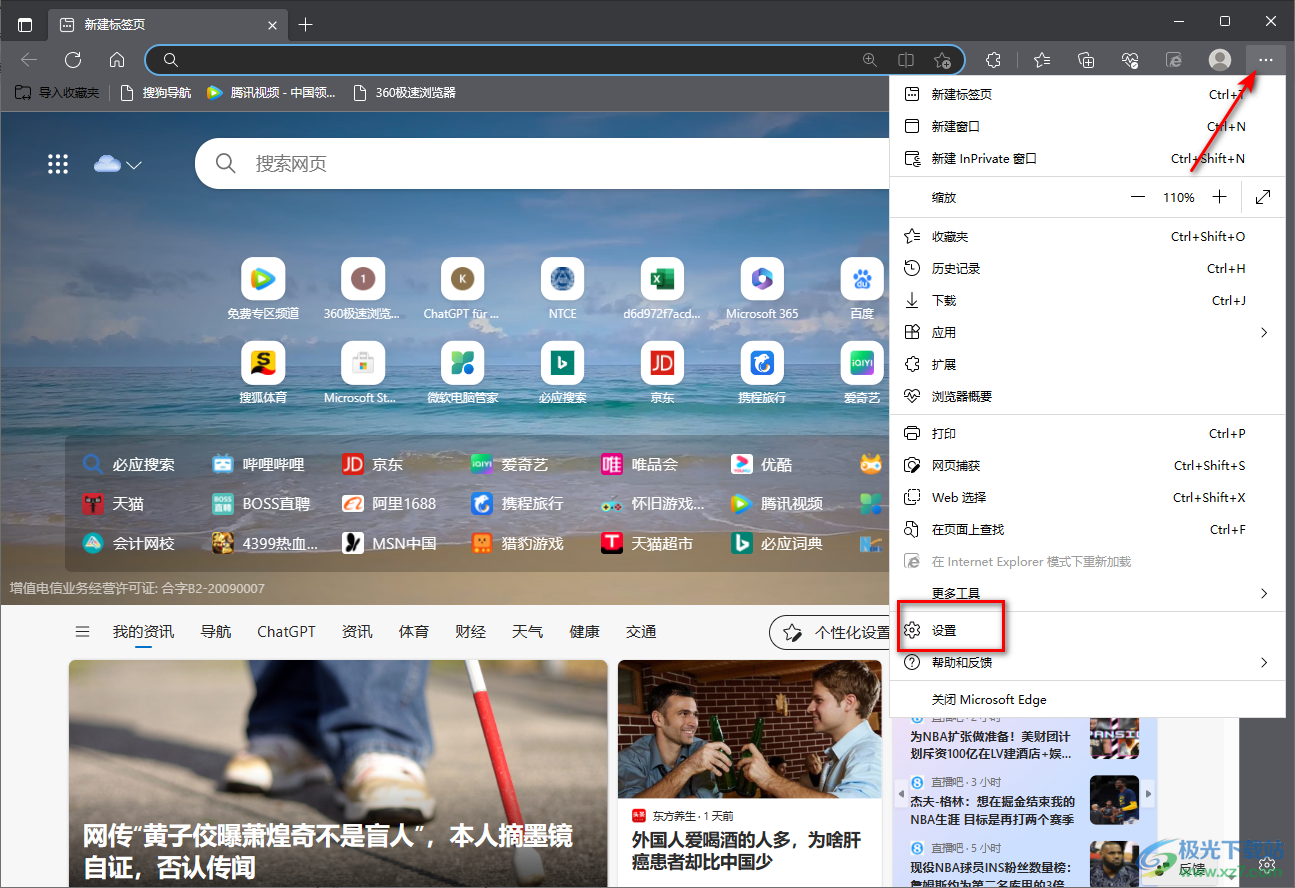The width and height of the screenshot is (1295, 888).
Task: Open Internet Explorer mode toolbar icon
Action: (1175, 60)
